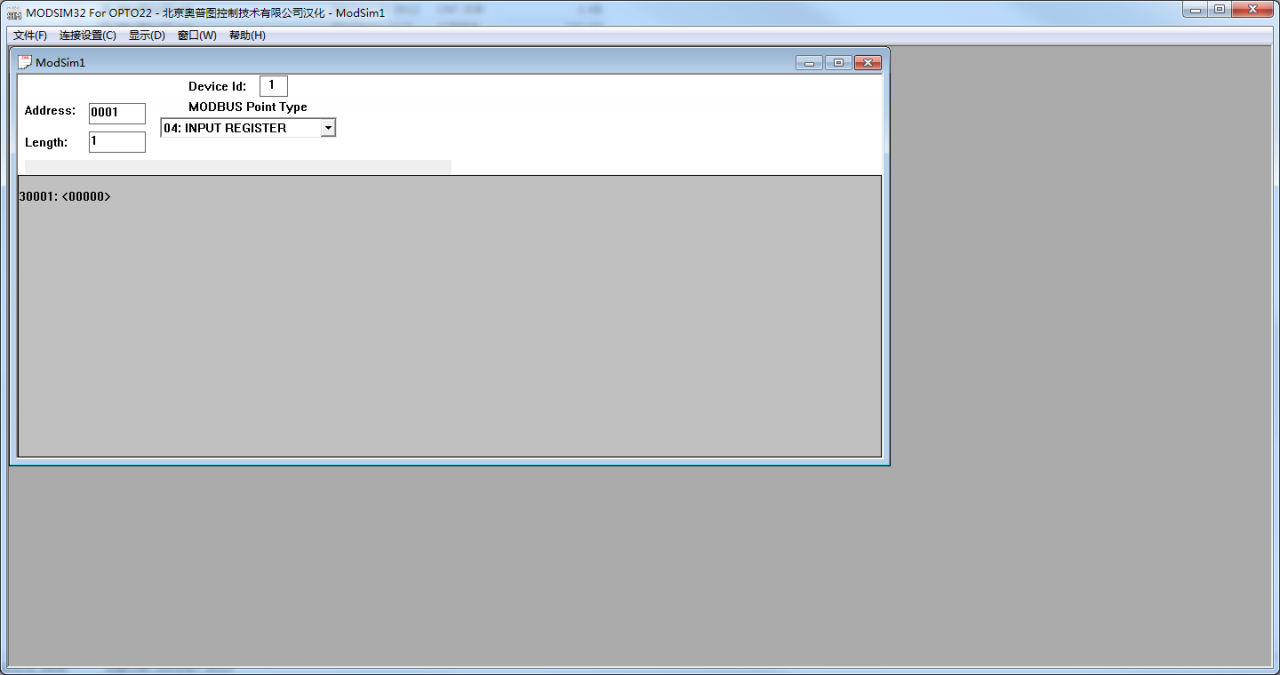This screenshot has height=675, width=1280.
Task: Click the Length input field
Action: point(117,142)
